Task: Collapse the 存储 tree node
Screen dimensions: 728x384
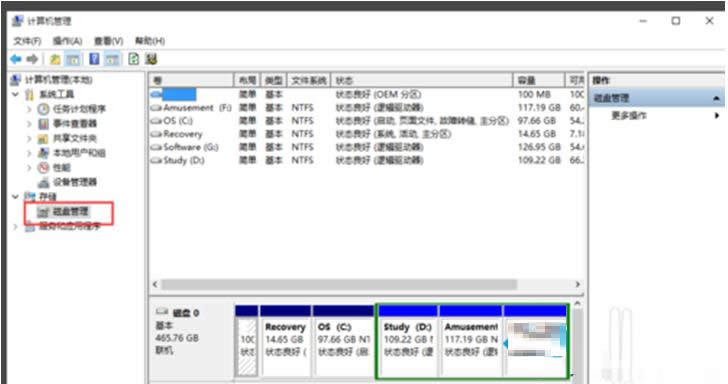Action: (x=15, y=196)
